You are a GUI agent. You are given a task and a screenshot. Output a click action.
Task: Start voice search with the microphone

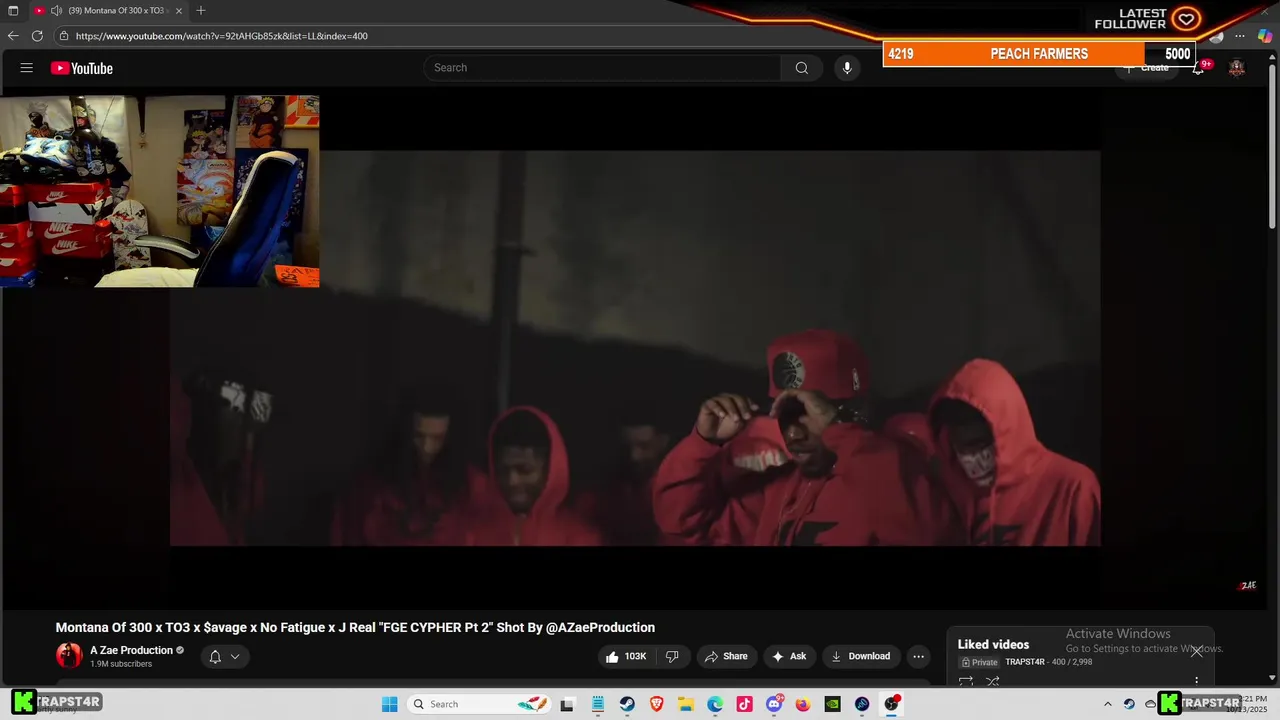[x=847, y=68]
